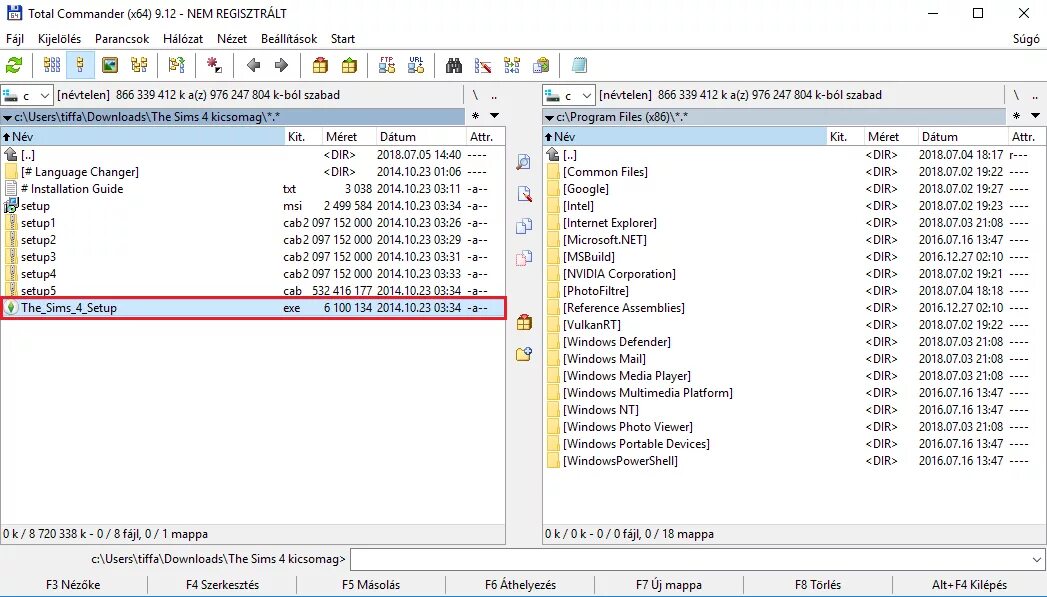This screenshot has height=597, width=1047.
Task: Unpack files with green arrow box icon
Action: click(x=349, y=65)
